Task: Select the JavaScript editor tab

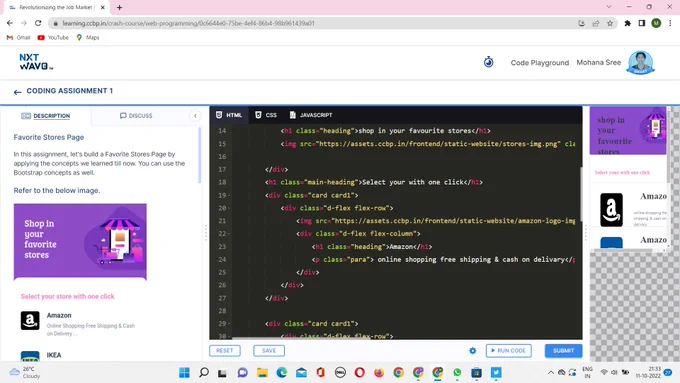Action: (311, 115)
